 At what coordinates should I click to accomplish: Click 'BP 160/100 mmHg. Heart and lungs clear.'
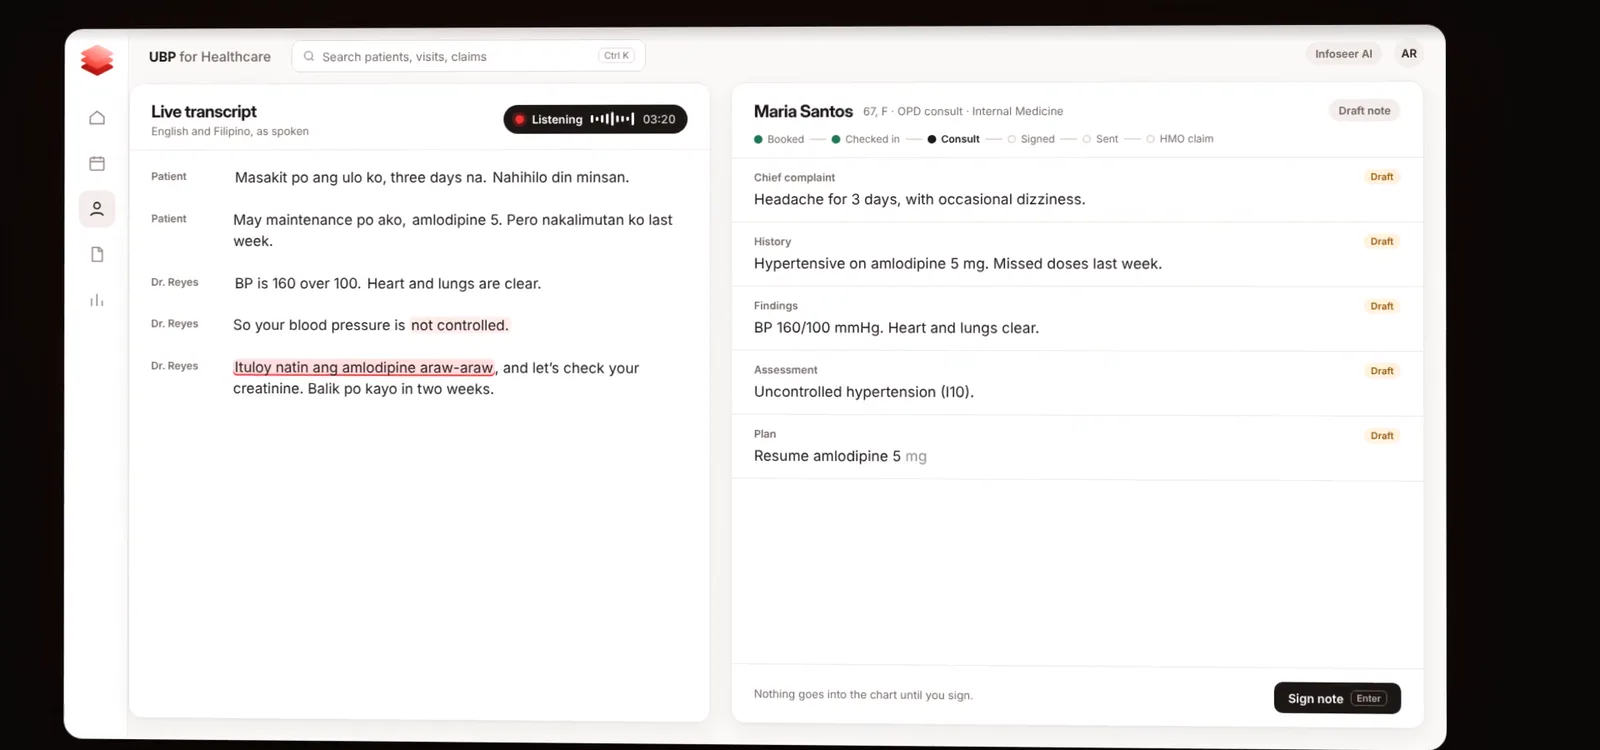tap(896, 328)
